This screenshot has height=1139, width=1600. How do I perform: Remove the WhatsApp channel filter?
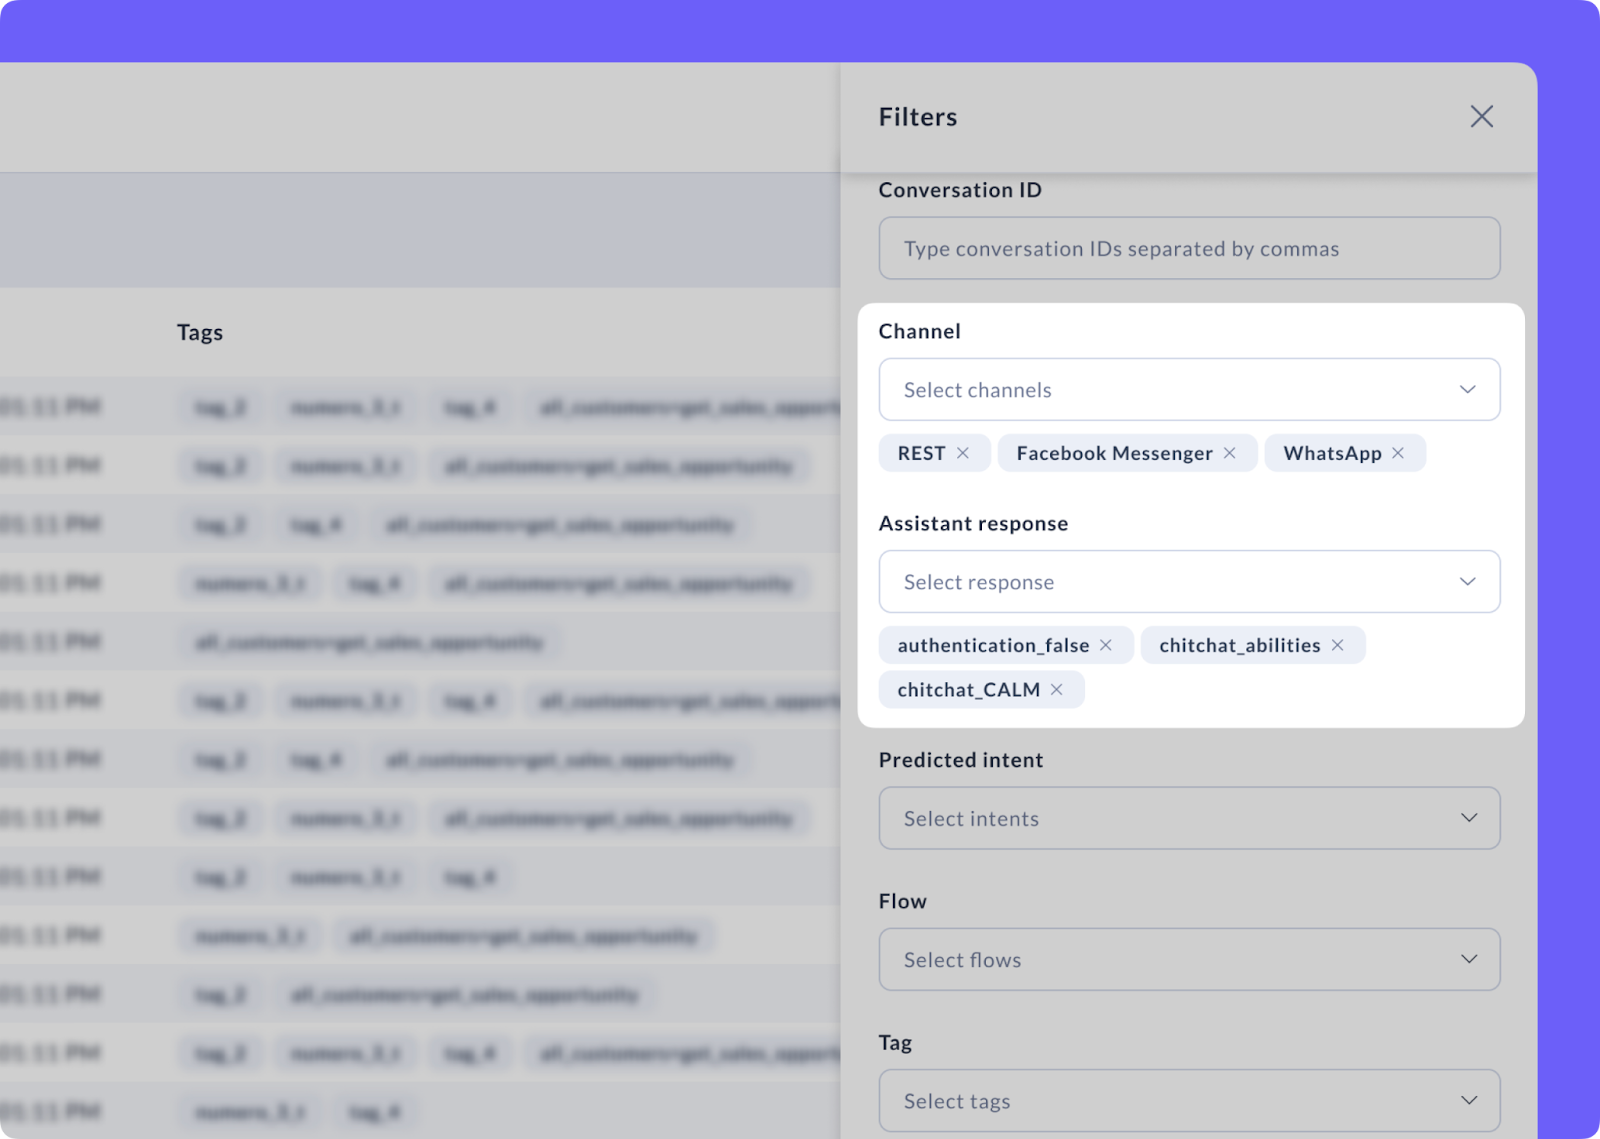(1399, 453)
